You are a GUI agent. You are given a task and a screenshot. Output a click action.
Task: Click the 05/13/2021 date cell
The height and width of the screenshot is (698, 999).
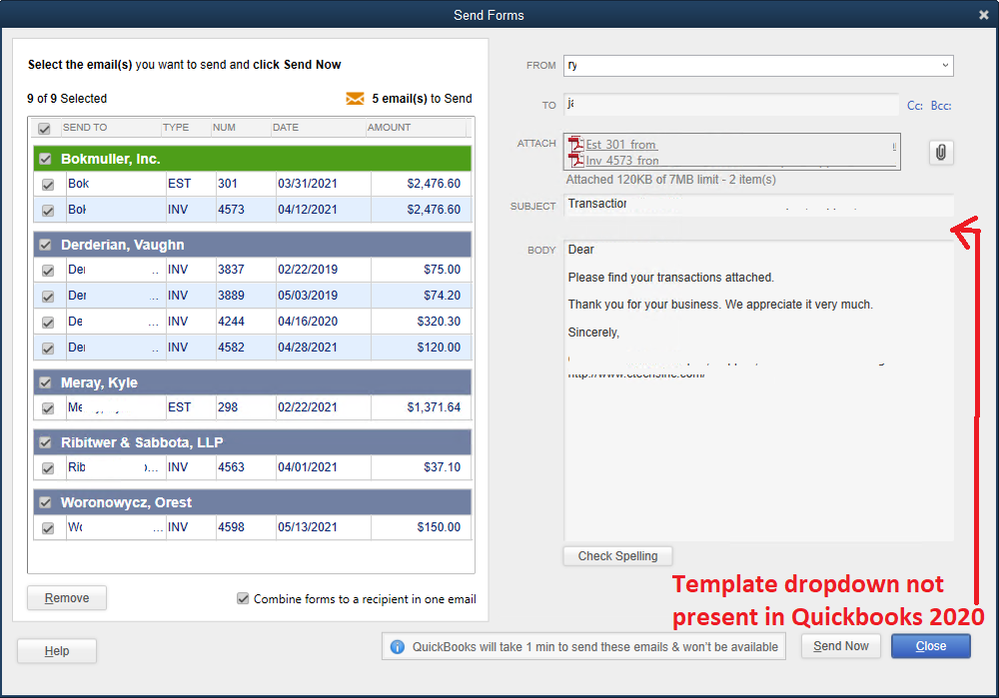323,527
